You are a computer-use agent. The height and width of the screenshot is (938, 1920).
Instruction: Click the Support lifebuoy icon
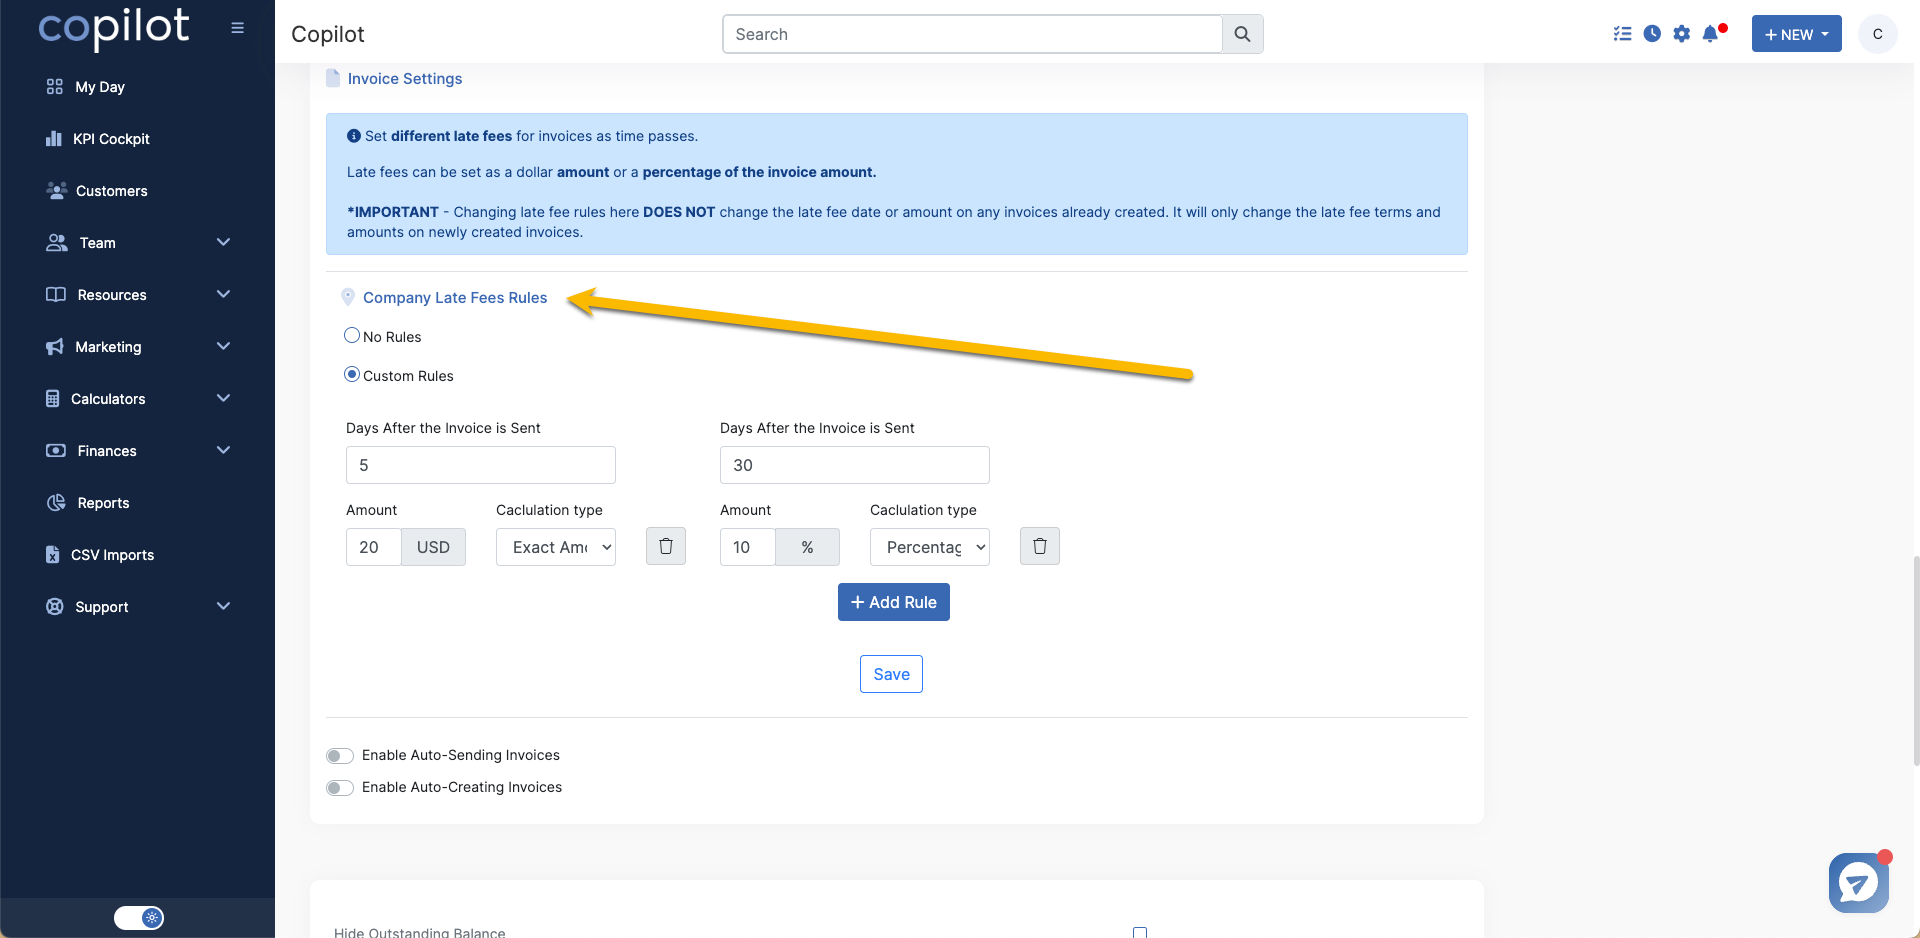click(55, 606)
